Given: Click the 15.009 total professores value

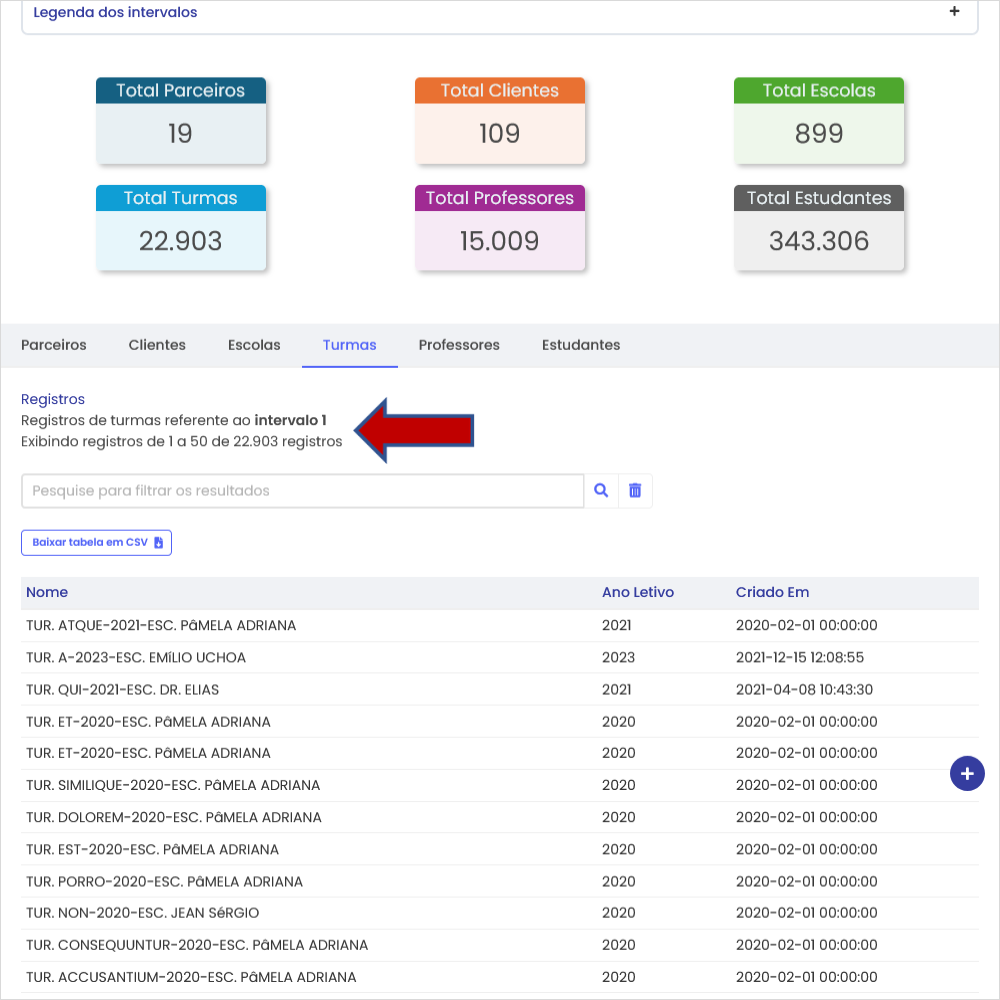Looking at the screenshot, I should 500,241.
